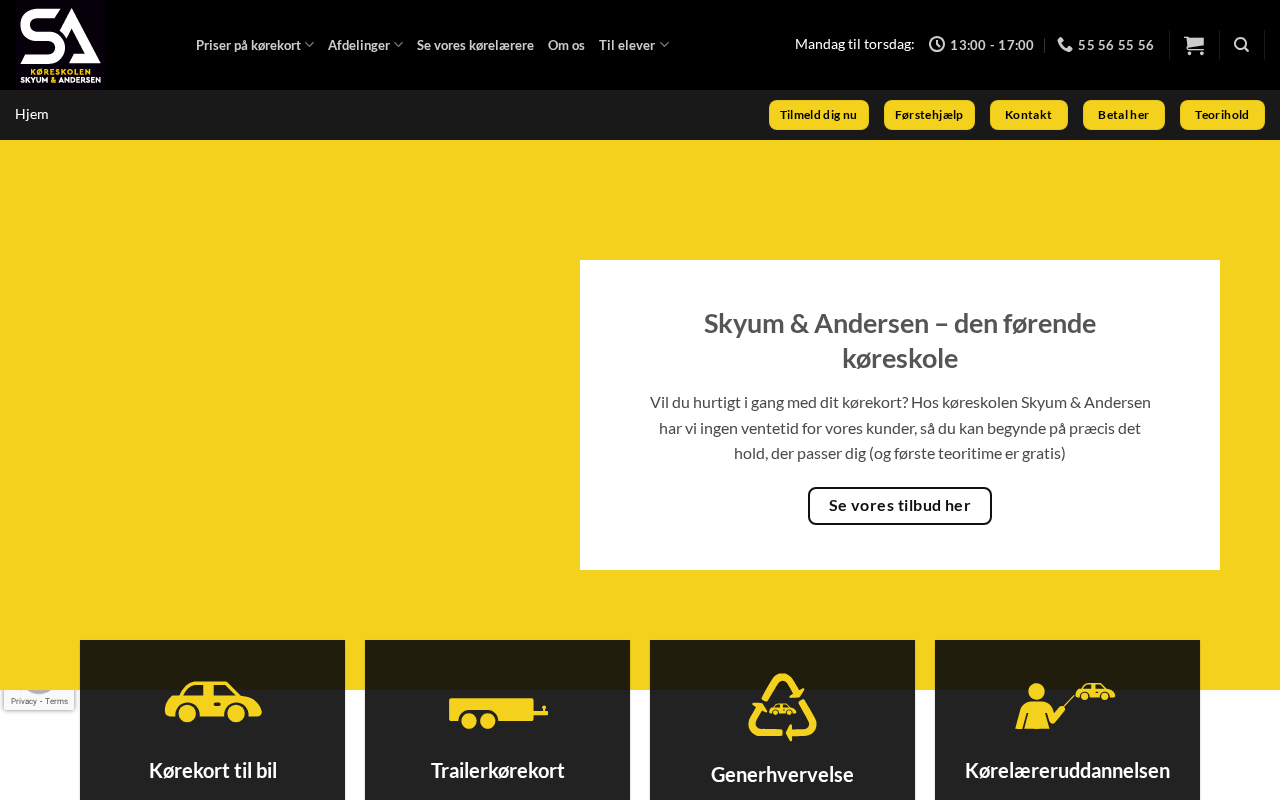Select the car icon for Kørekort til bil
The height and width of the screenshot is (800, 1280).
[x=213, y=701]
